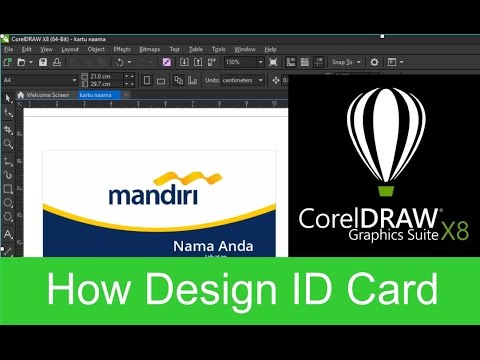
Task: Click the Welcome Screen home icon
Action: coord(21,95)
